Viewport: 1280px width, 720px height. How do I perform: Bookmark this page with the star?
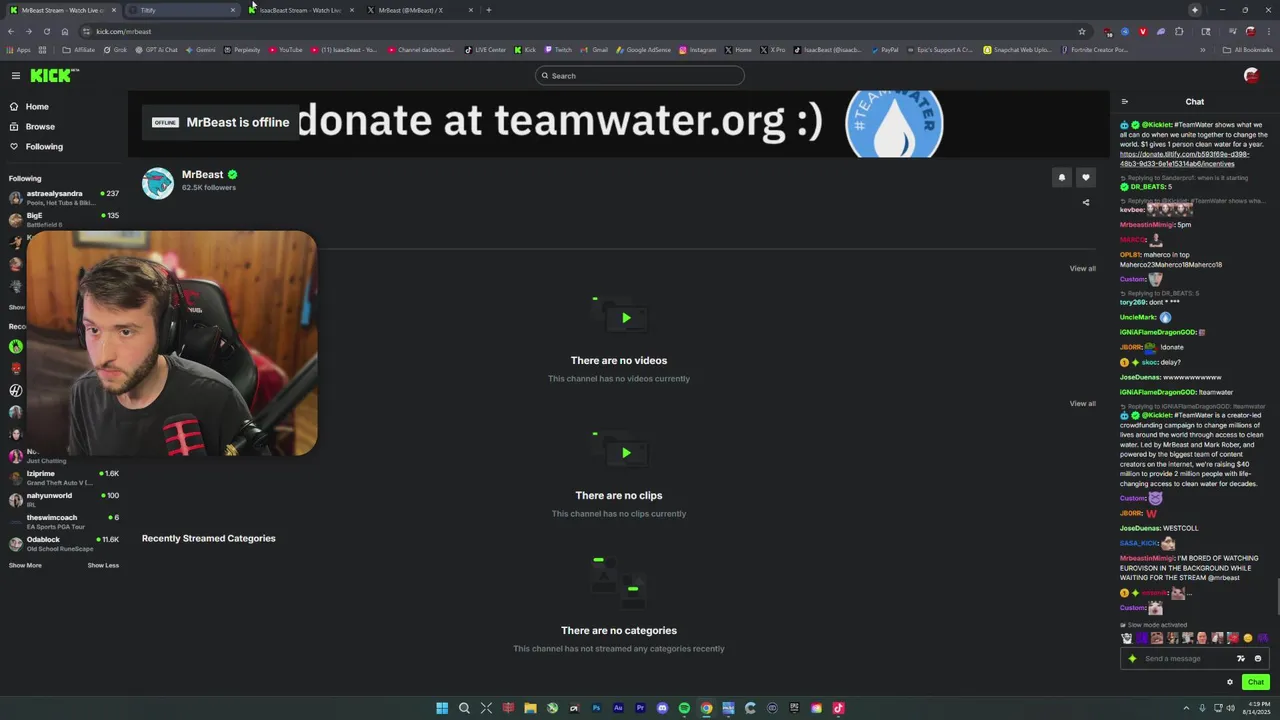(x=1081, y=31)
